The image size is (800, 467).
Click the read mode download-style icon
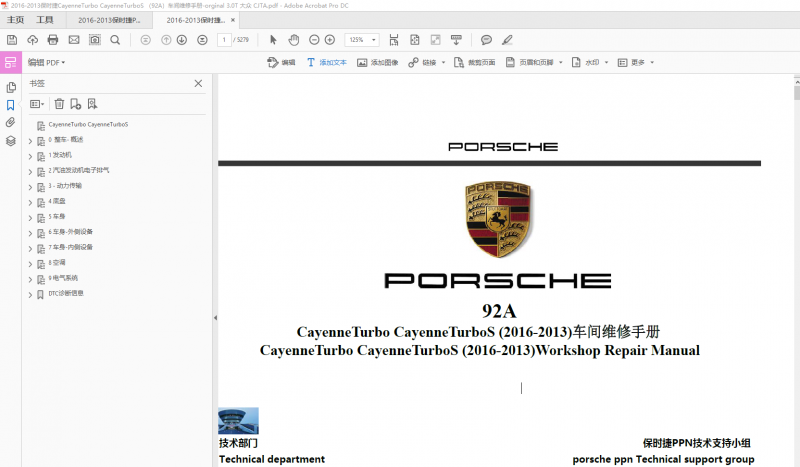[x=456, y=40]
